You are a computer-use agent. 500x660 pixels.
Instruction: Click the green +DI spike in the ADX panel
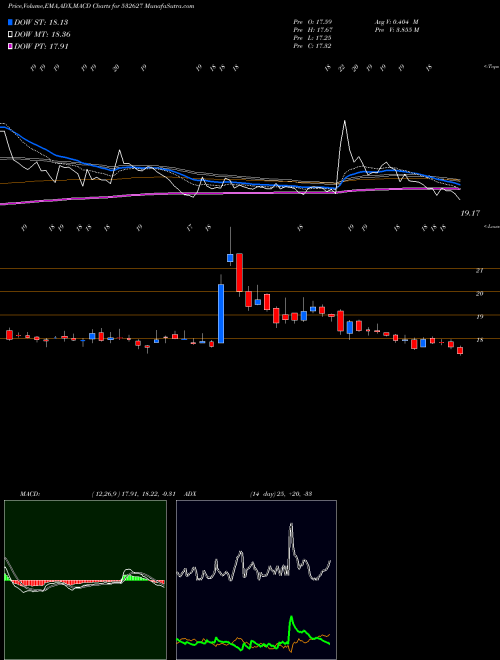pyautogui.click(x=291, y=618)
